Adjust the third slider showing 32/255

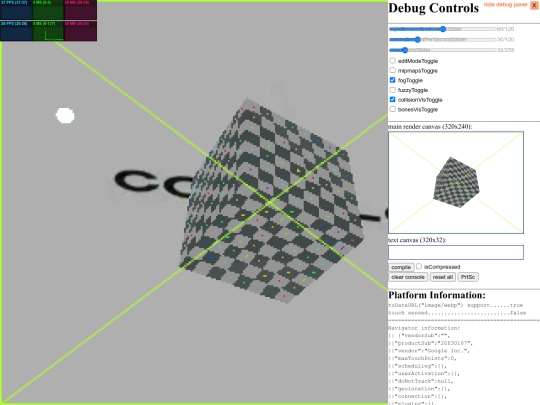click(x=443, y=50)
